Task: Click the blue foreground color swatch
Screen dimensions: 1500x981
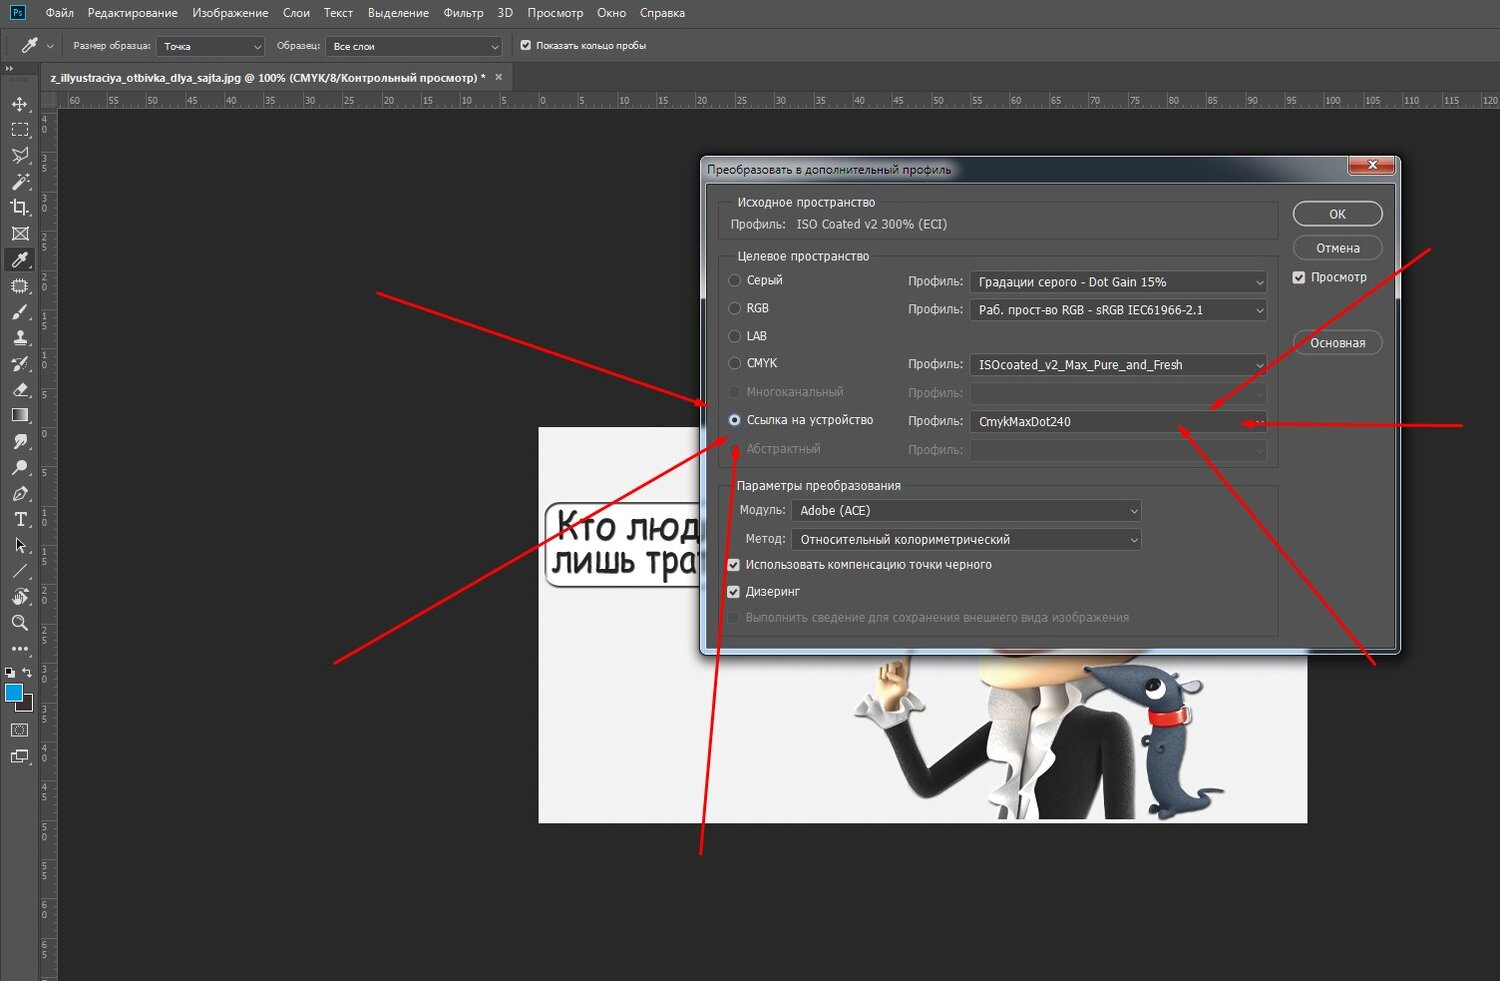Action: 14,693
